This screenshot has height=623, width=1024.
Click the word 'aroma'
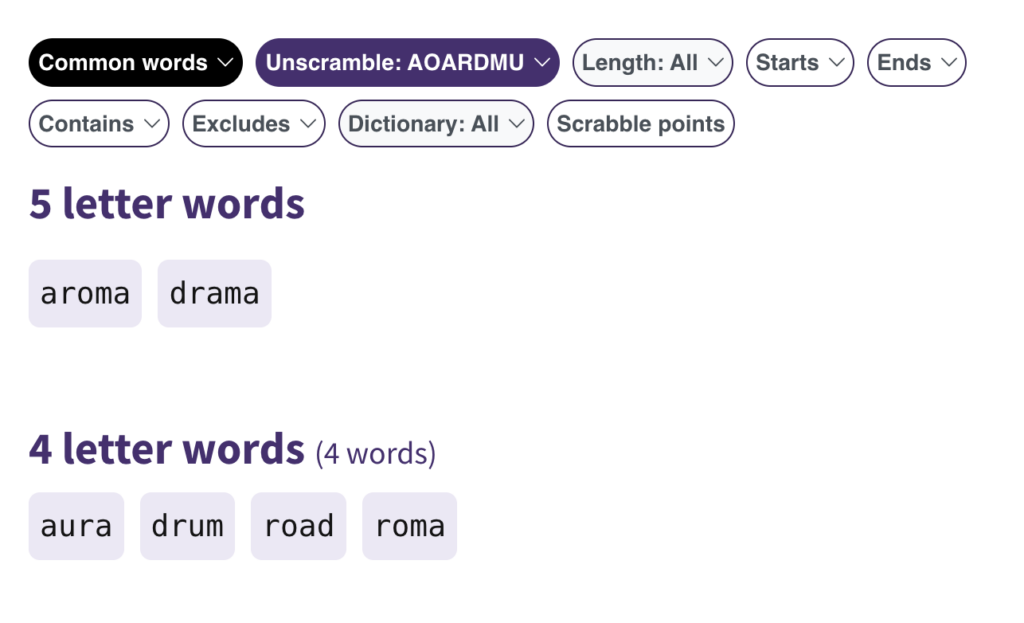pyautogui.click(x=85, y=294)
